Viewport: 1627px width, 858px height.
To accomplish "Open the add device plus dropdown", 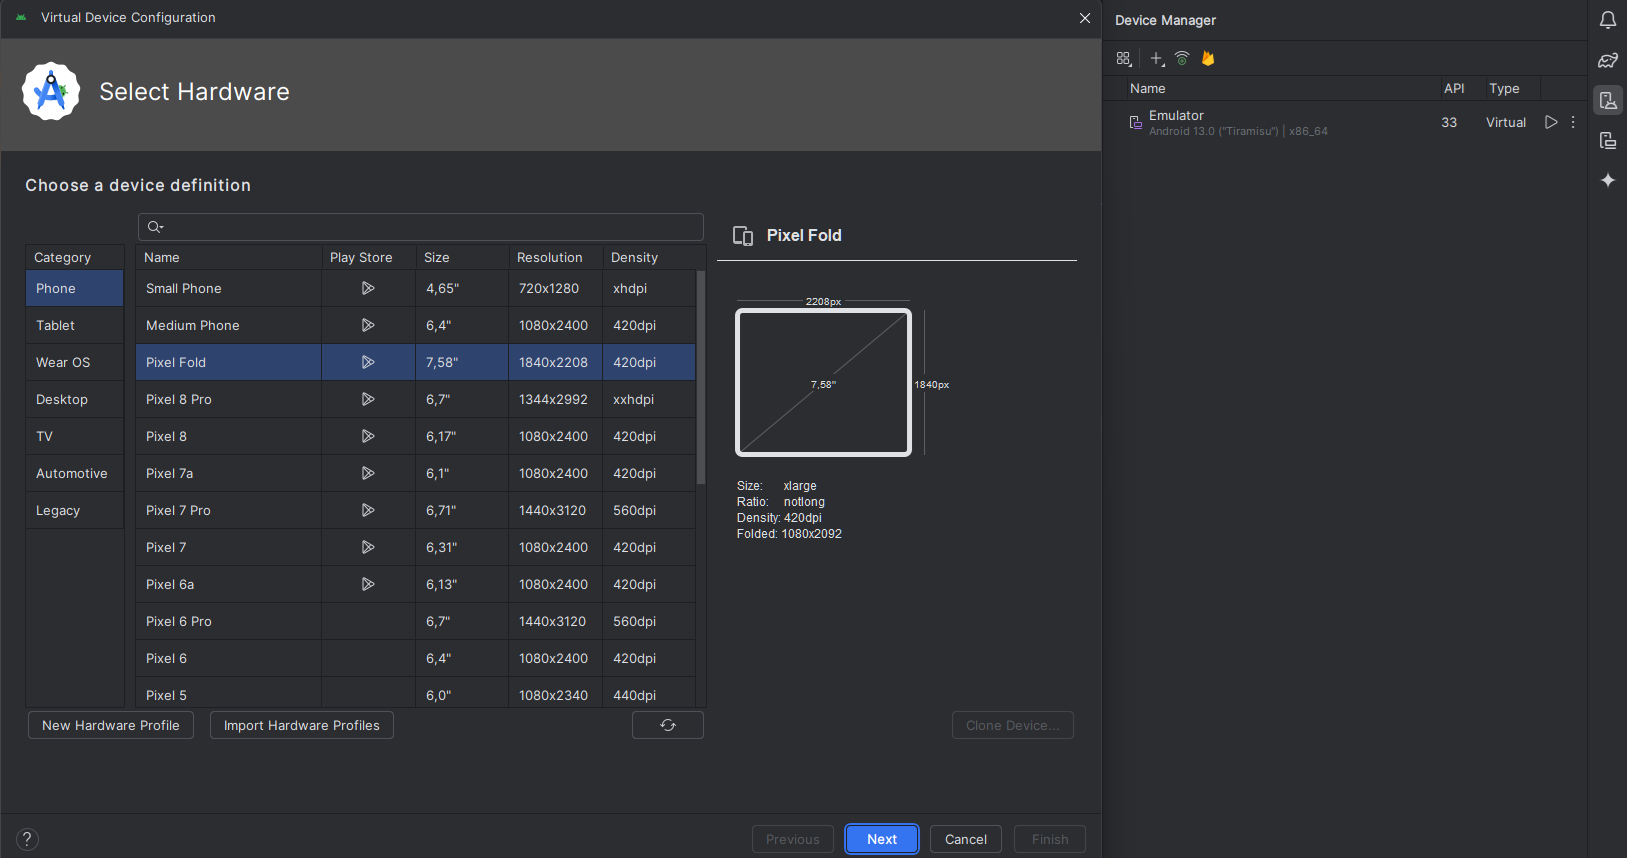I will [1157, 59].
